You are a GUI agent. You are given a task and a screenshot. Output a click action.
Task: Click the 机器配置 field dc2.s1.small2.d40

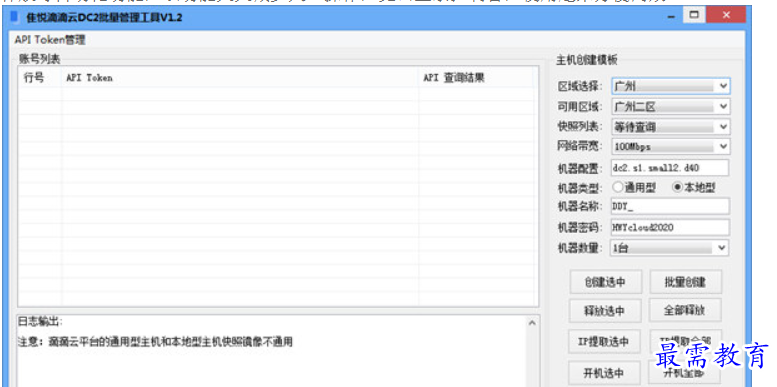point(669,167)
